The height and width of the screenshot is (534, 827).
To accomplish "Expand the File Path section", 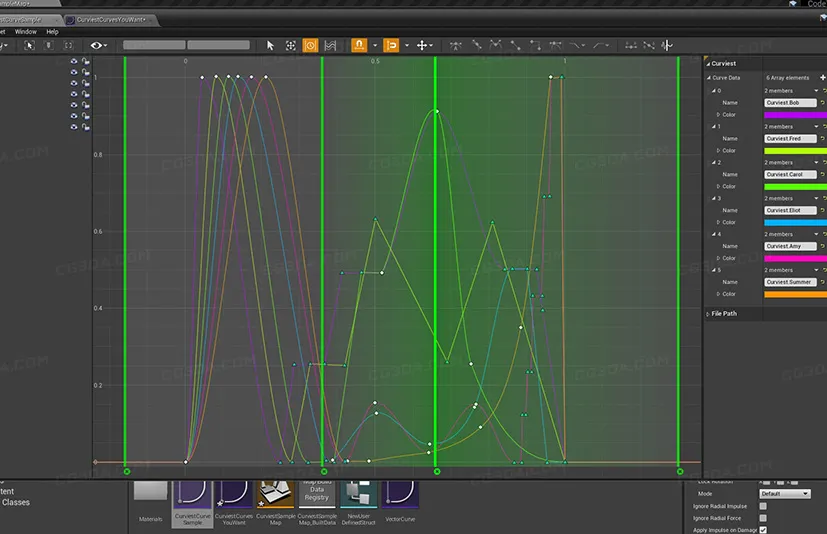I will click(x=708, y=314).
